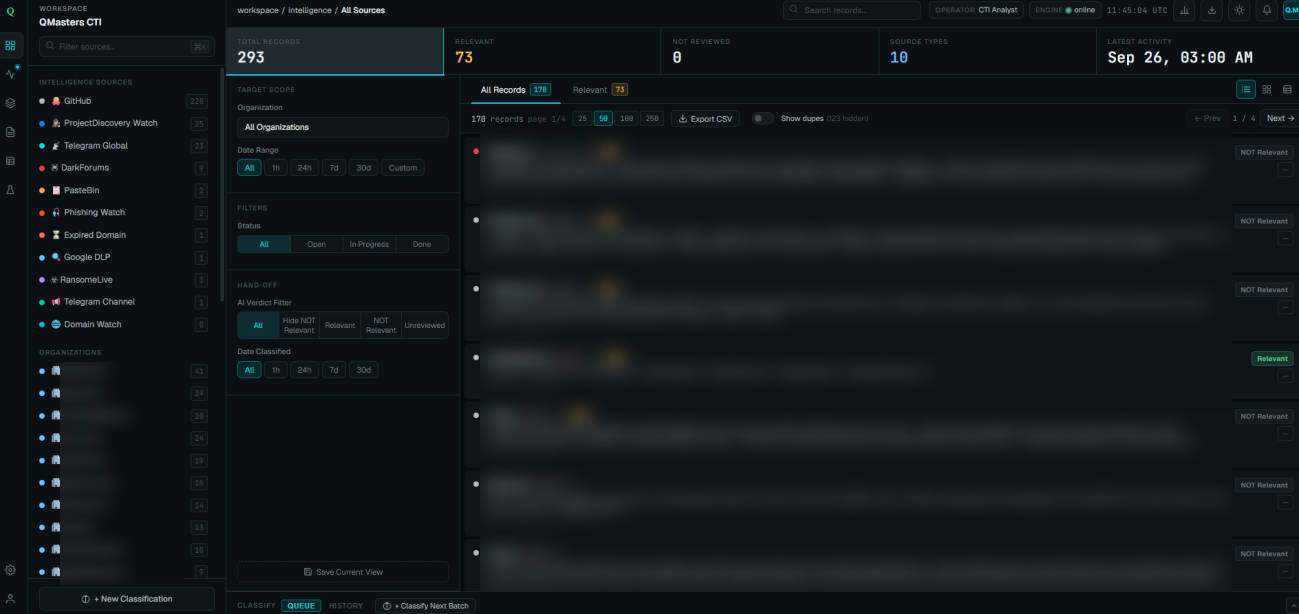Choose Custom date range
The width and height of the screenshot is (1299, 614).
coord(403,168)
